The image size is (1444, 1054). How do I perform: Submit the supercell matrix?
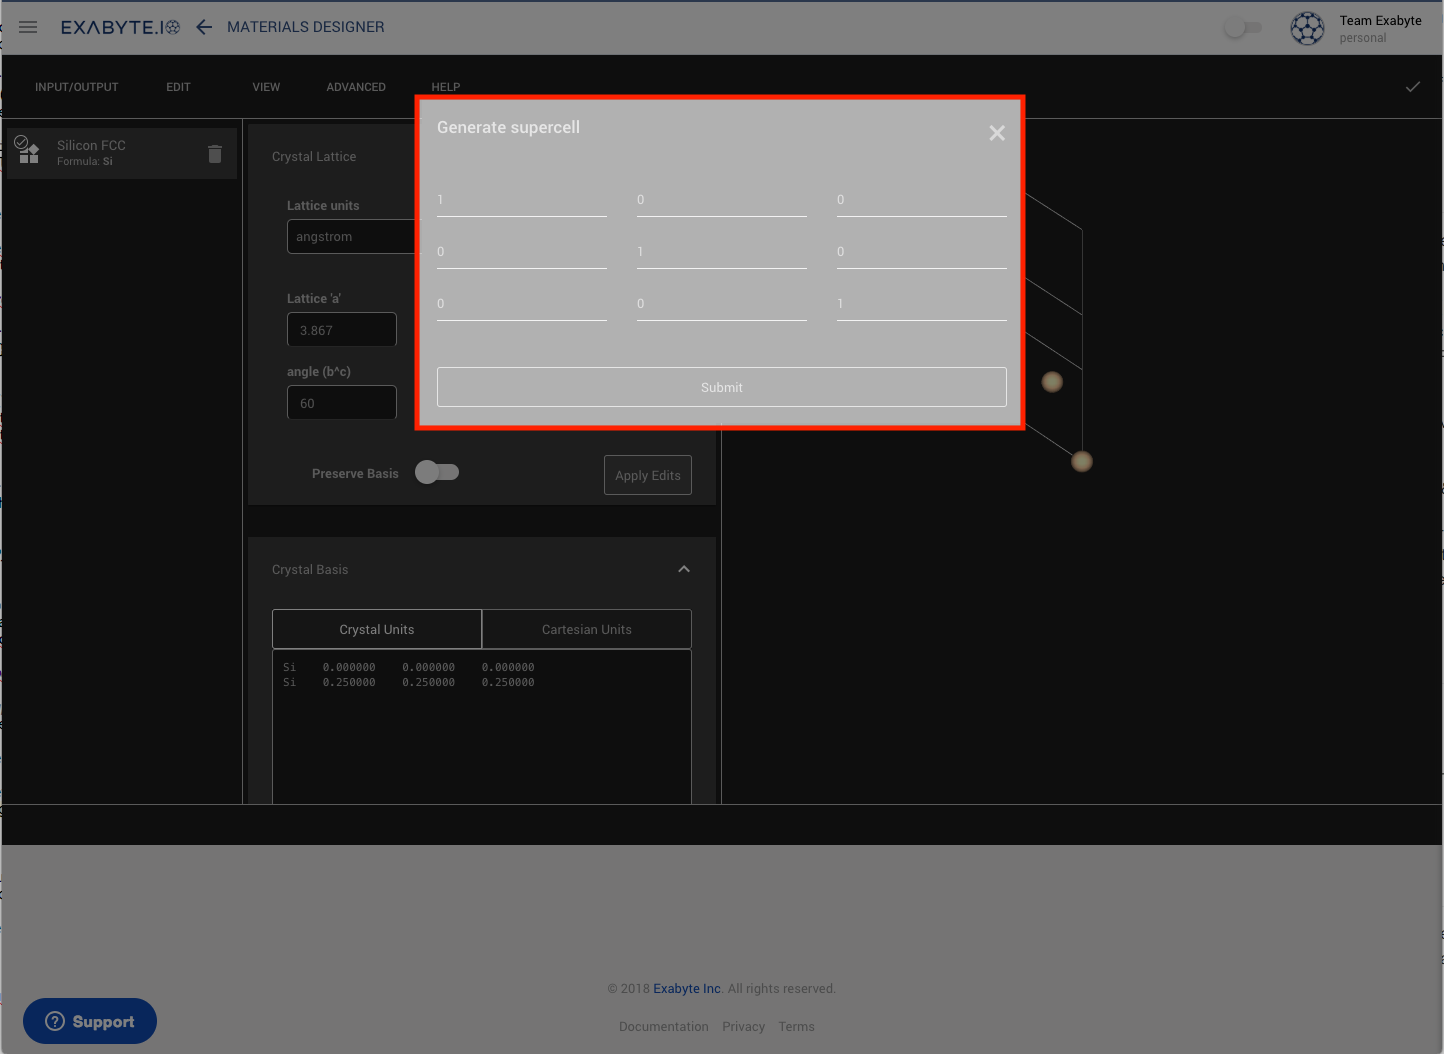click(x=721, y=387)
